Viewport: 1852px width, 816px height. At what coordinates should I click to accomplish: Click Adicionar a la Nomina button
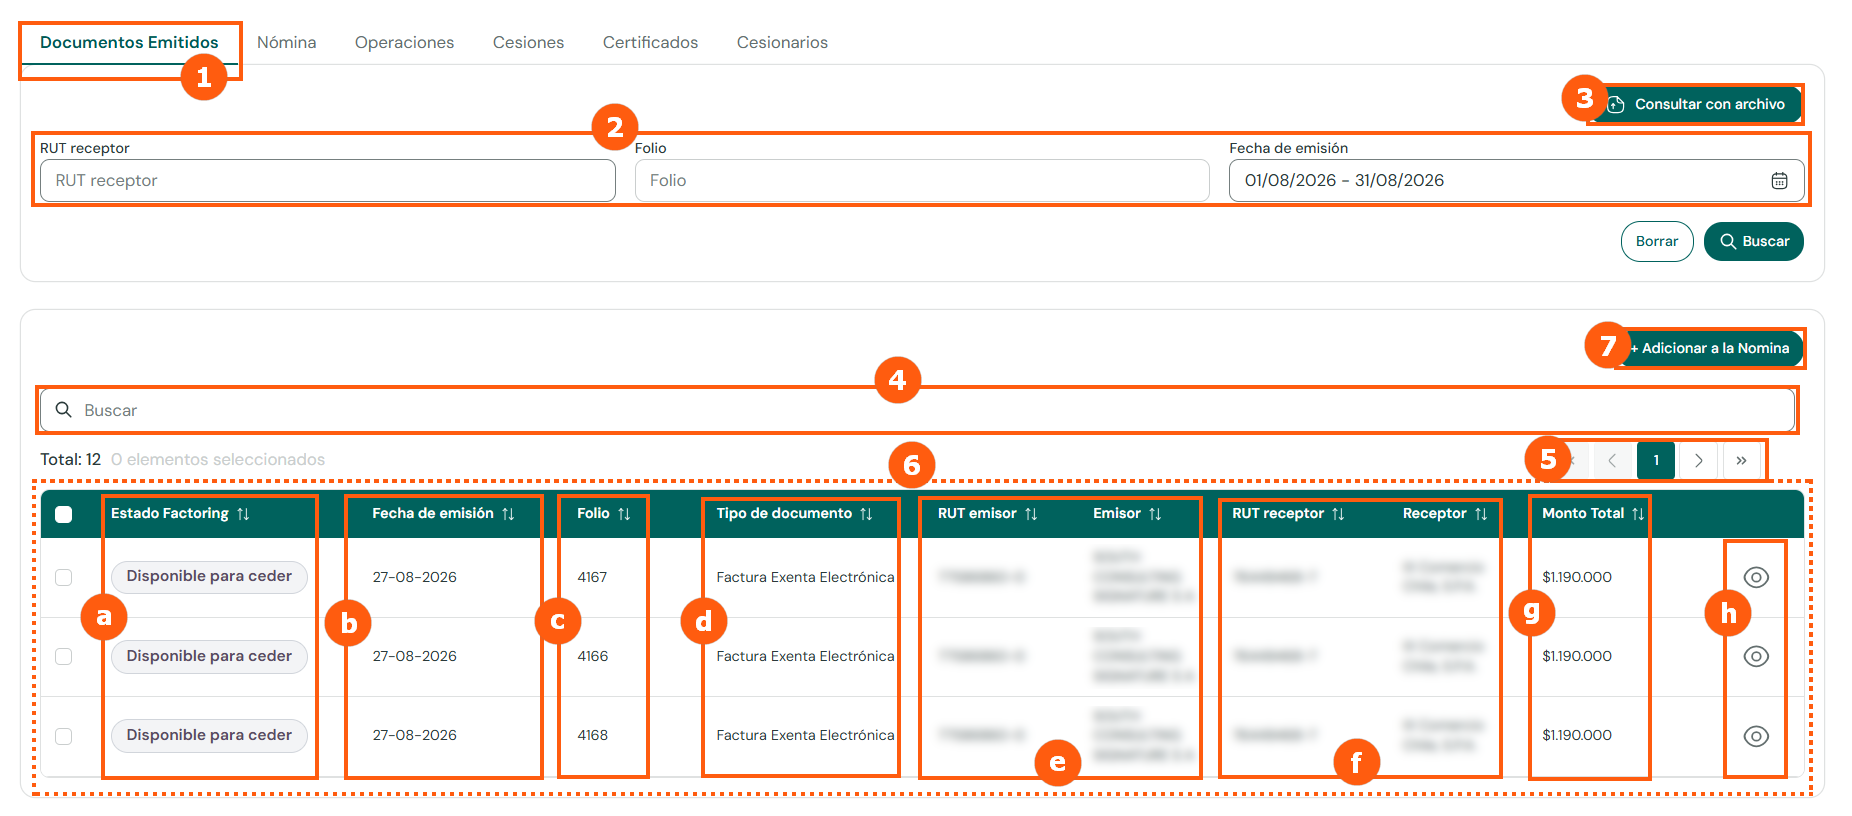[1711, 348]
